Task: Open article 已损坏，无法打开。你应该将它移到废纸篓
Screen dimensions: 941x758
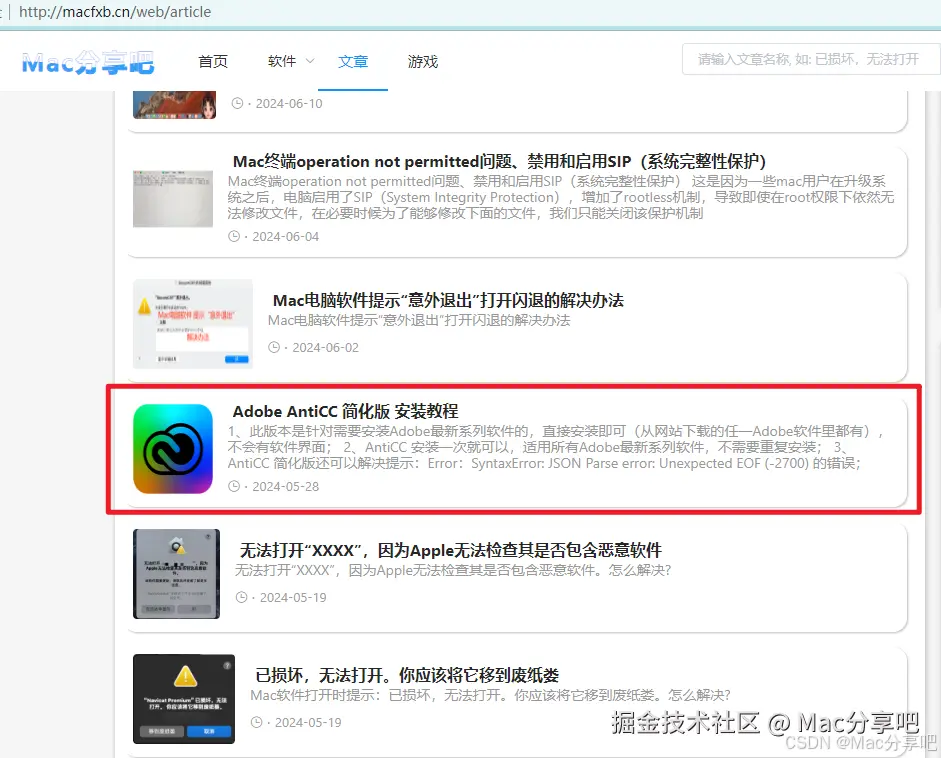Action: 407,675
